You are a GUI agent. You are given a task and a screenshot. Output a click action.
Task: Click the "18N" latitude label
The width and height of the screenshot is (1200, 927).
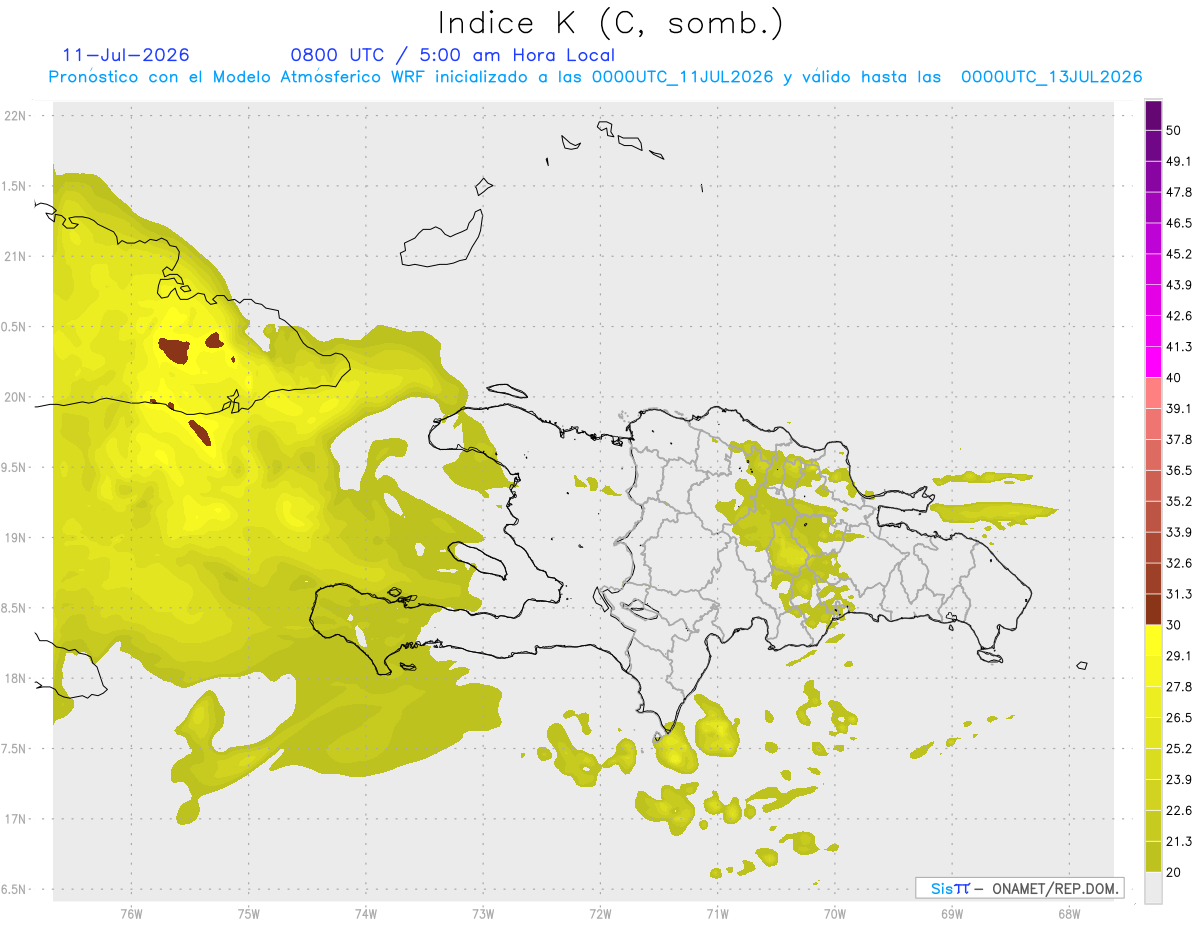17,679
